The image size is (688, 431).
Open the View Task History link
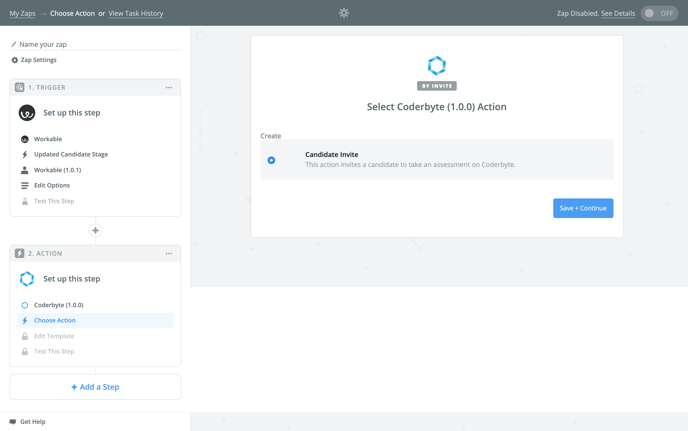click(x=136, y=13)
